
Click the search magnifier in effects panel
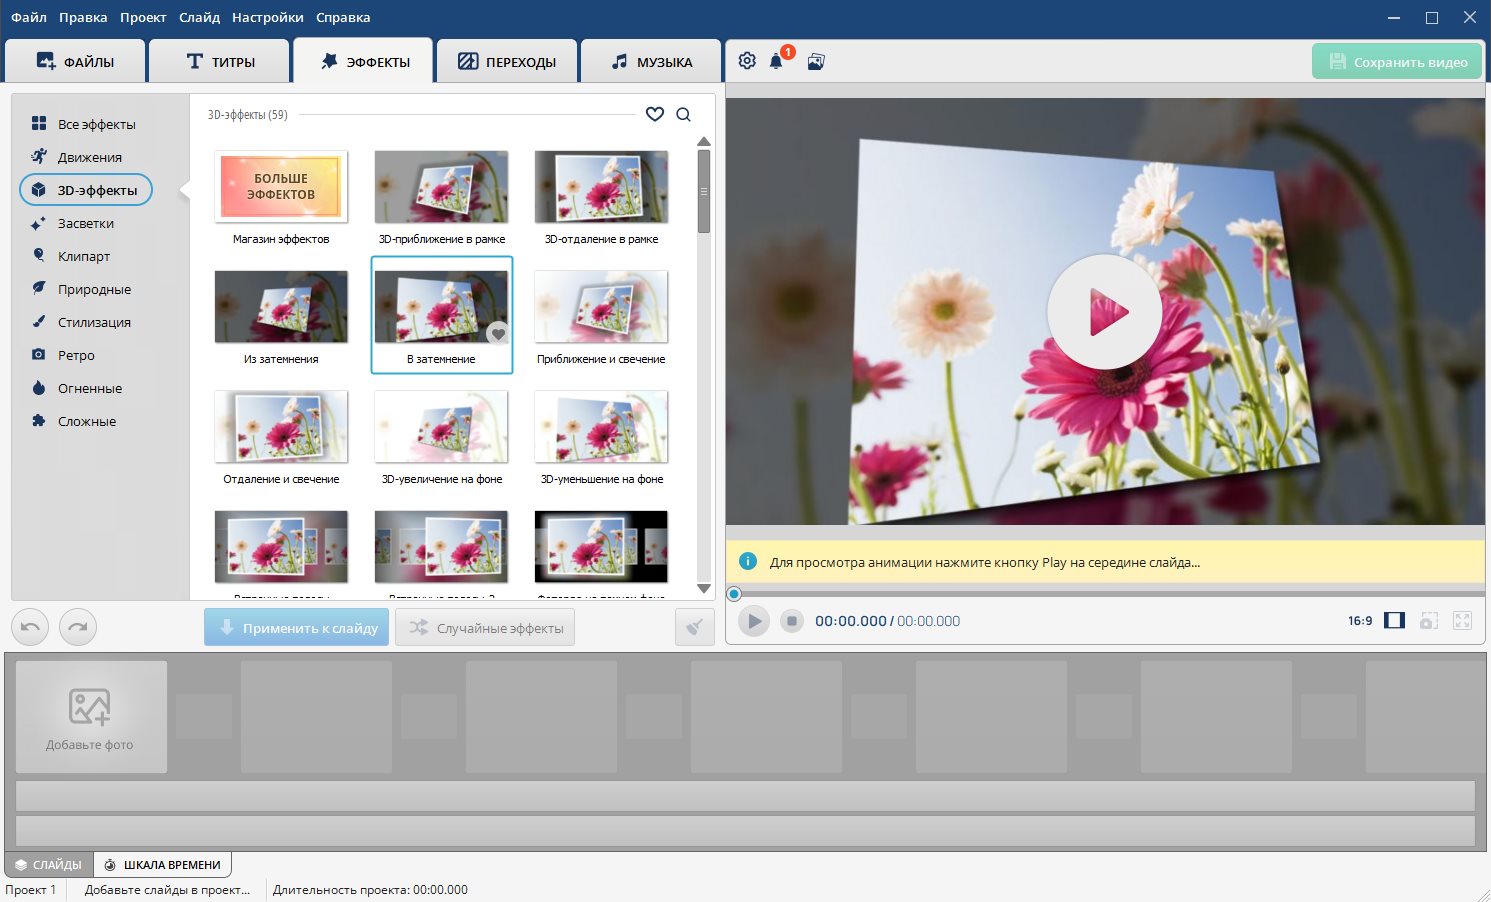click(x=683, y=115)
